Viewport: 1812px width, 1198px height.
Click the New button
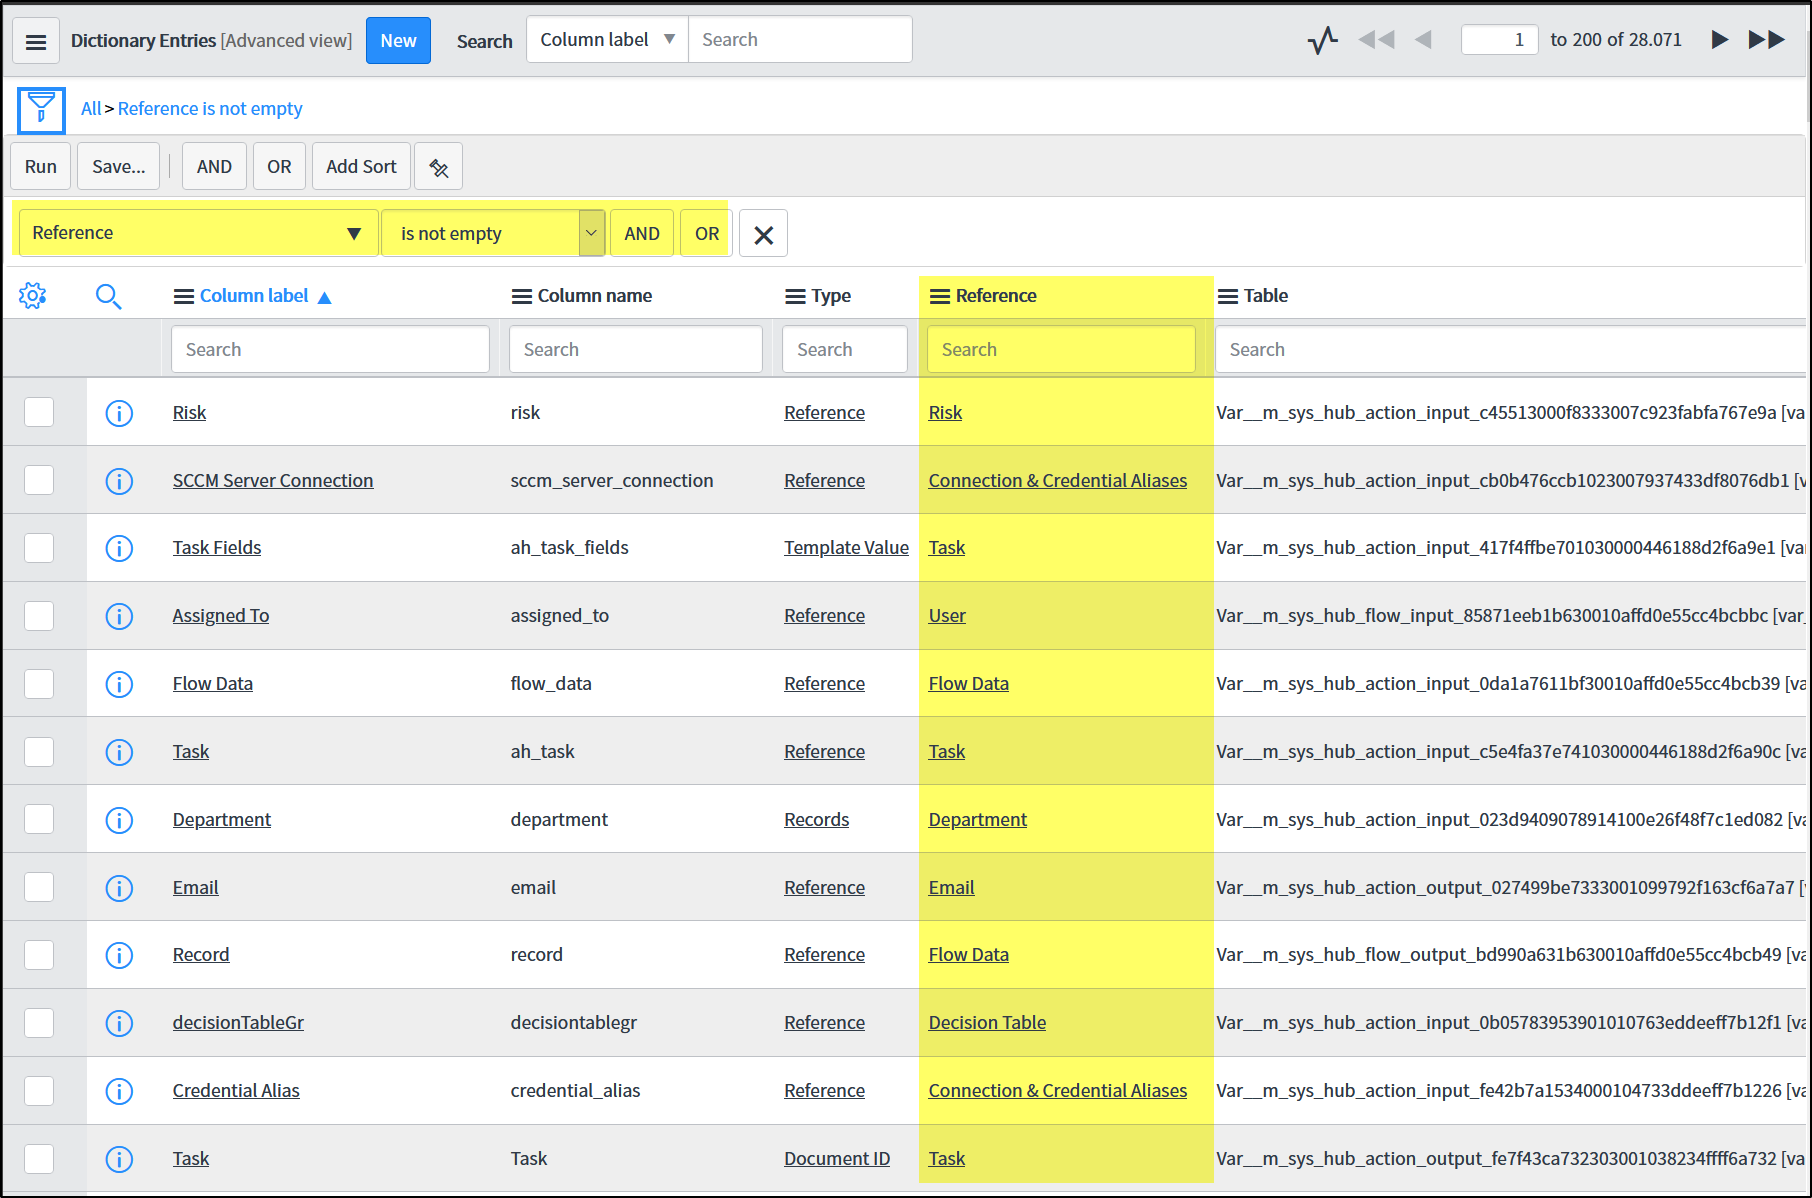(x=398, y=41)
